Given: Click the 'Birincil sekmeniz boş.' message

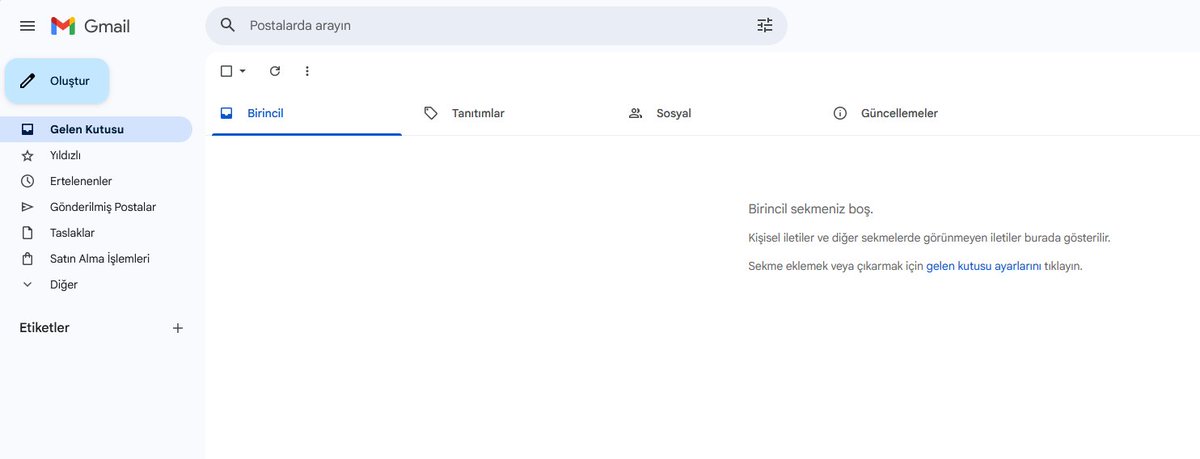Looking at the screenshot, I should click(x=811, y=209).
